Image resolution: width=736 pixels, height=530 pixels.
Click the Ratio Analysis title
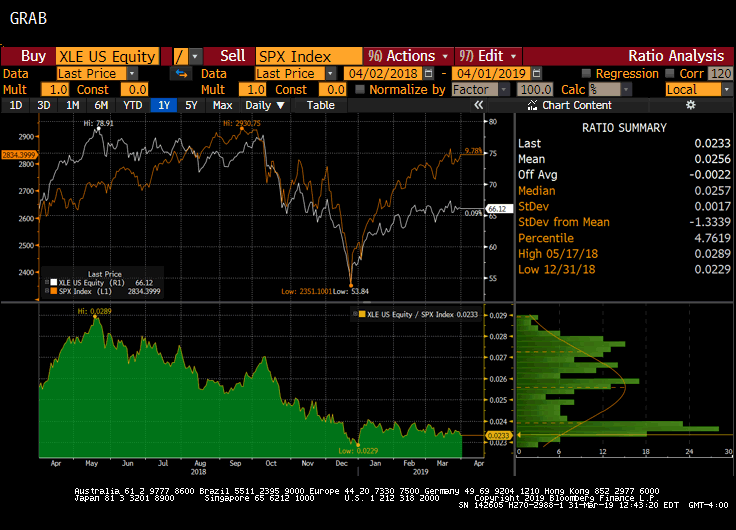676,56
